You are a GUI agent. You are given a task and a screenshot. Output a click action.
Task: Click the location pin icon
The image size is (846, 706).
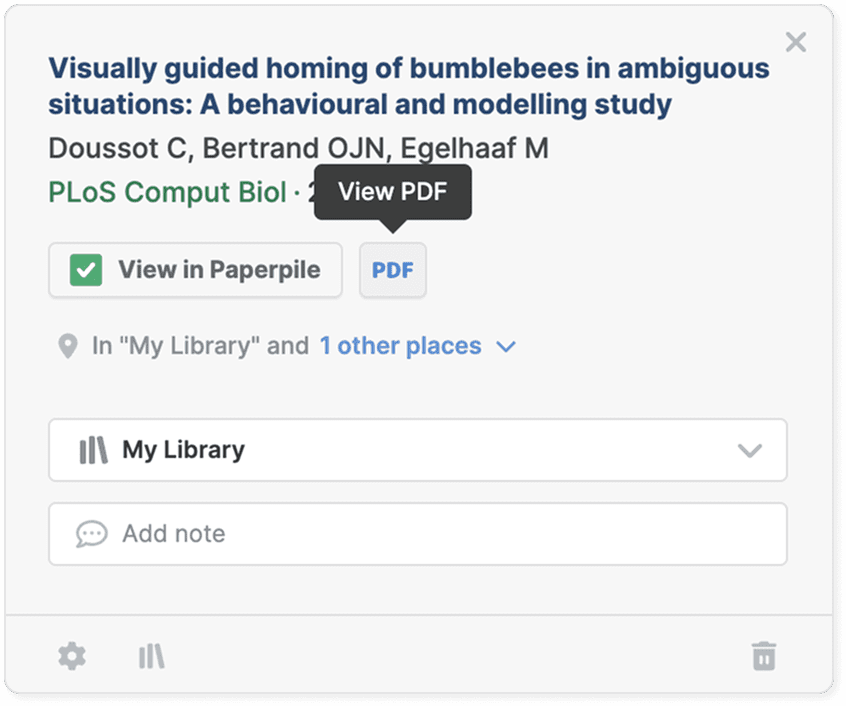pyautogui.click(x=68, y=347)
